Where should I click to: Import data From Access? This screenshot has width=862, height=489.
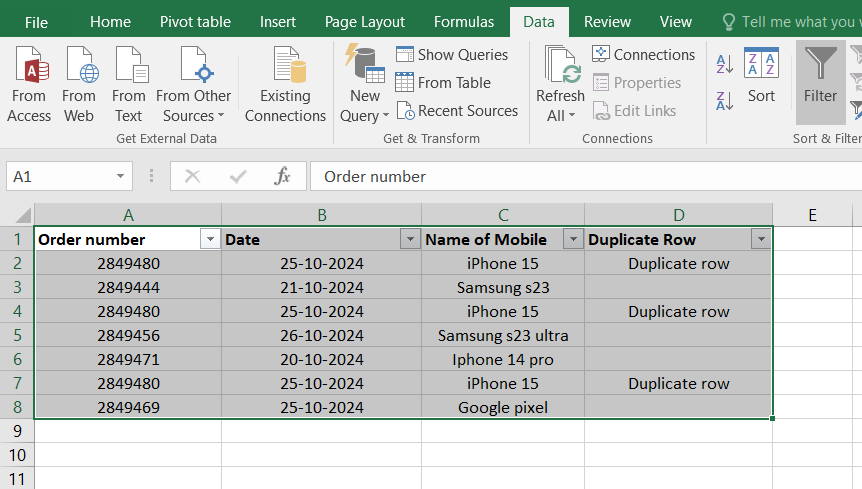click(29, 85)
